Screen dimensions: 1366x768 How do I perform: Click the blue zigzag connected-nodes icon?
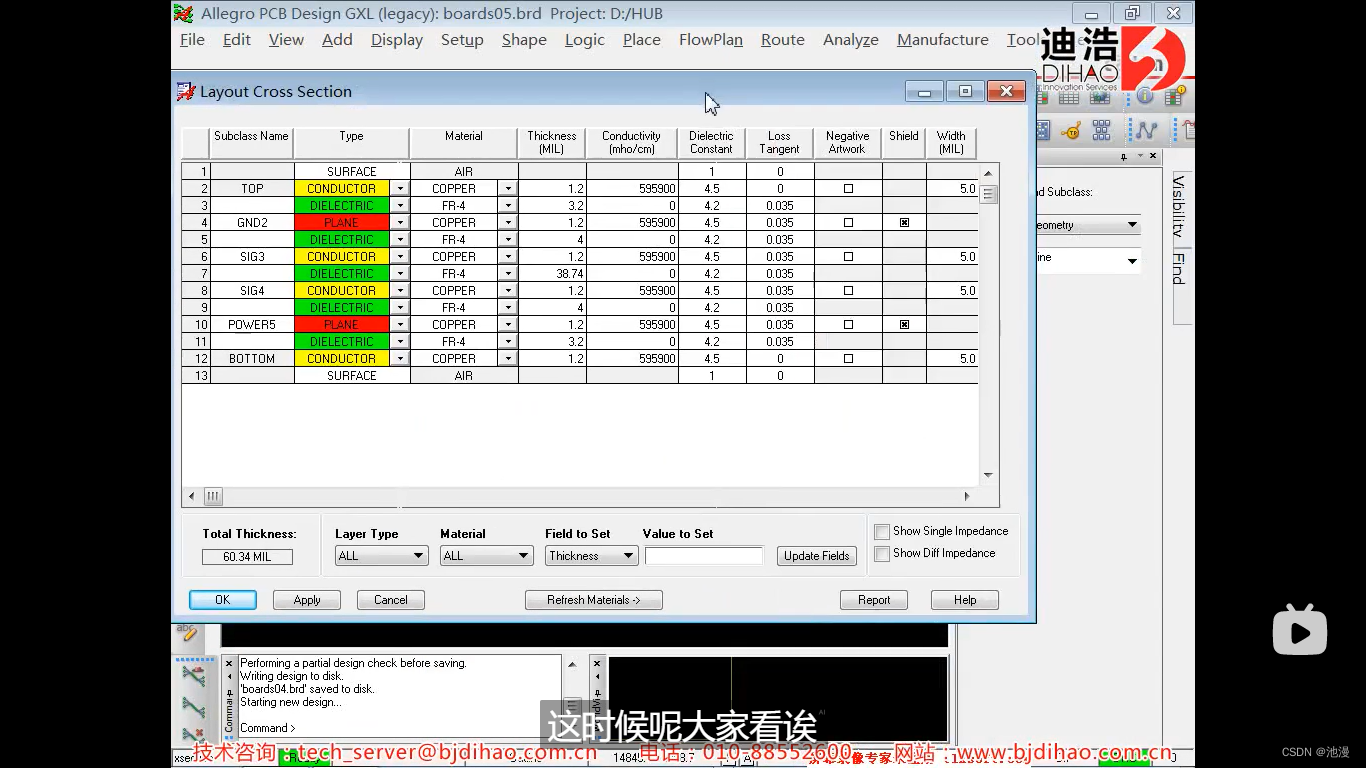[x=1146, y=131]
